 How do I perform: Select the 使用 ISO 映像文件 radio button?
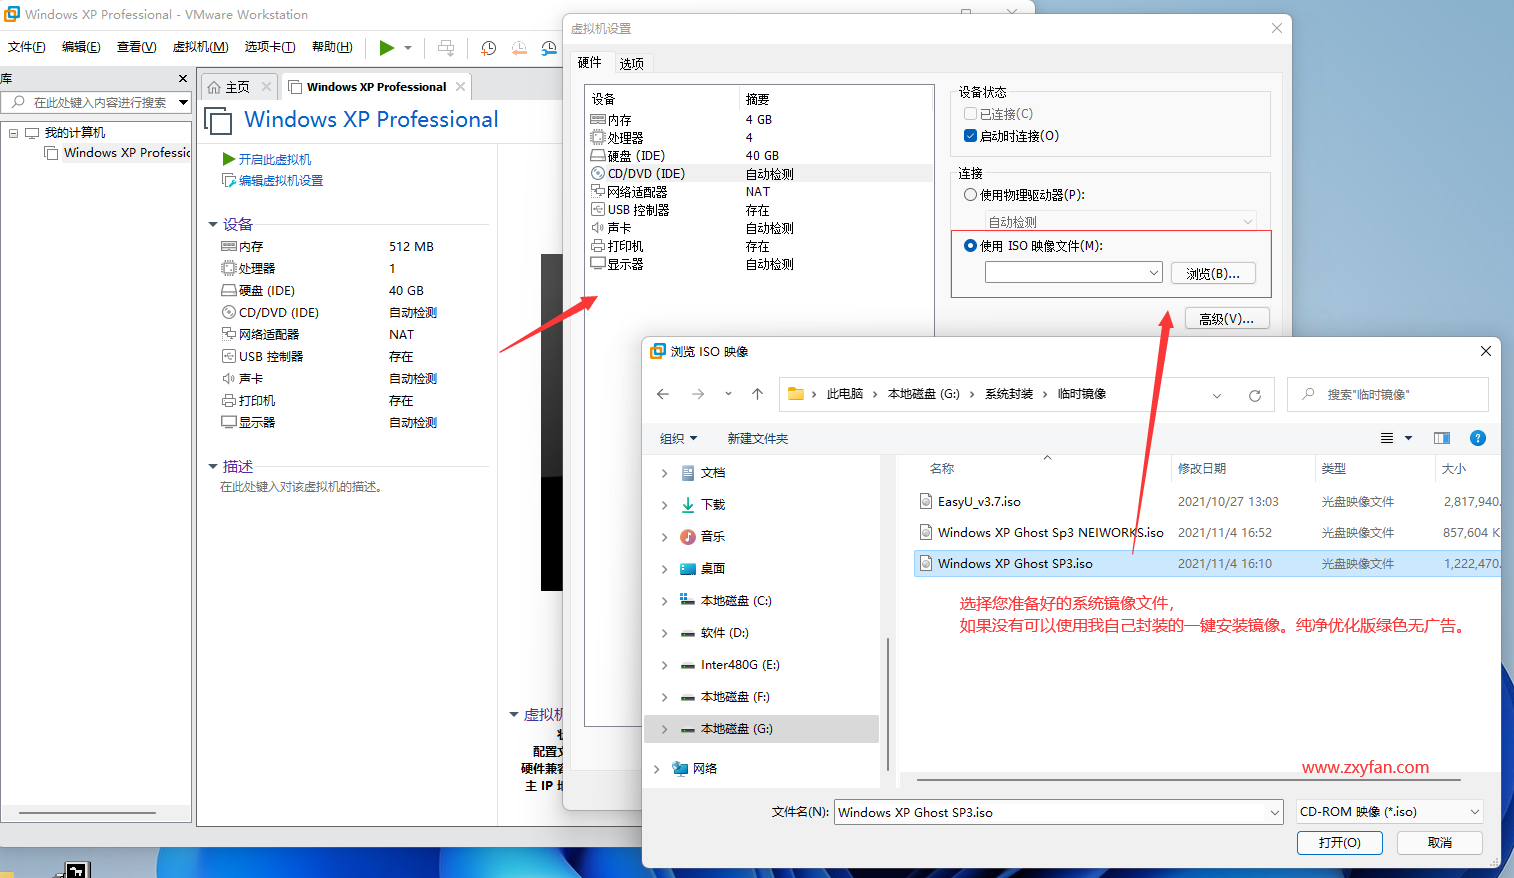(x=969, y=245)
